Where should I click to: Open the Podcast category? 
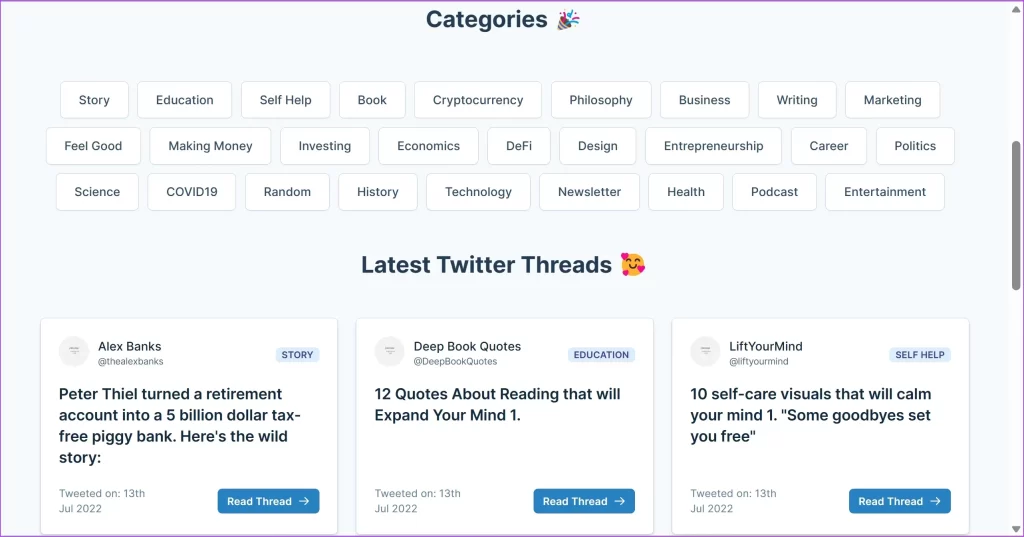tap(774, 192)
